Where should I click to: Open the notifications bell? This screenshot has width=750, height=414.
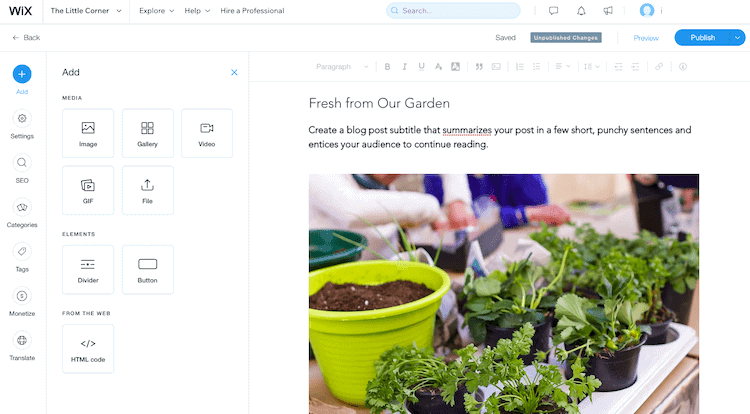click(581, 11)
